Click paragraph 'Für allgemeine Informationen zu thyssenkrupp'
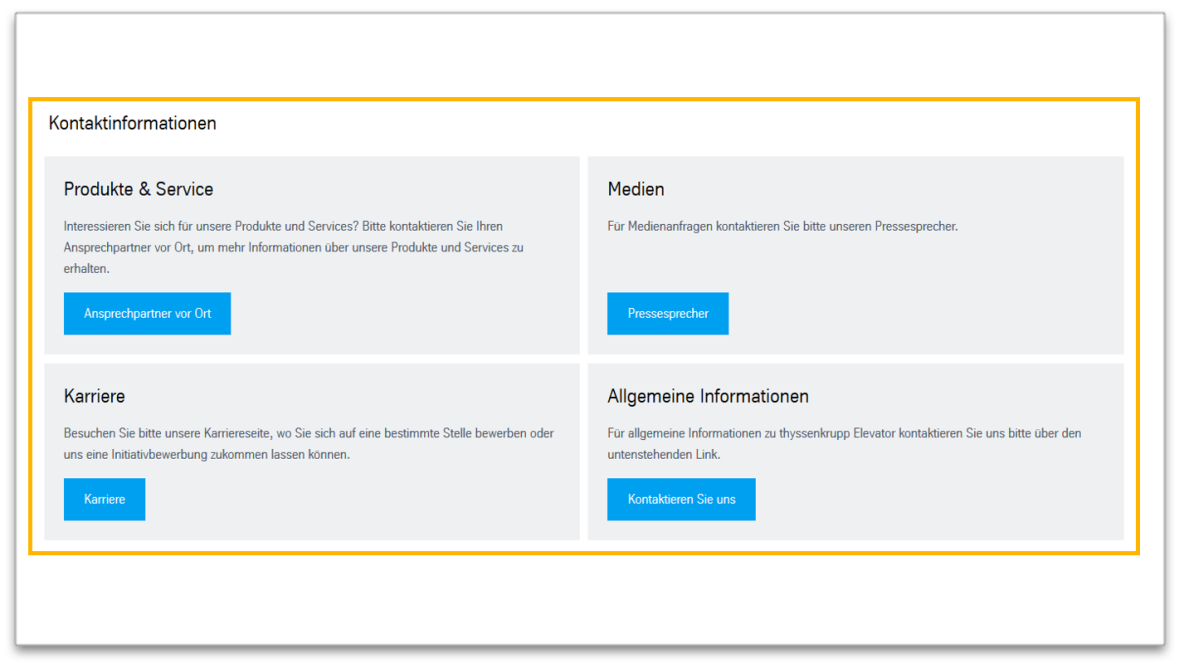Viewport: 1184px width, 664px height. point(844,443)
